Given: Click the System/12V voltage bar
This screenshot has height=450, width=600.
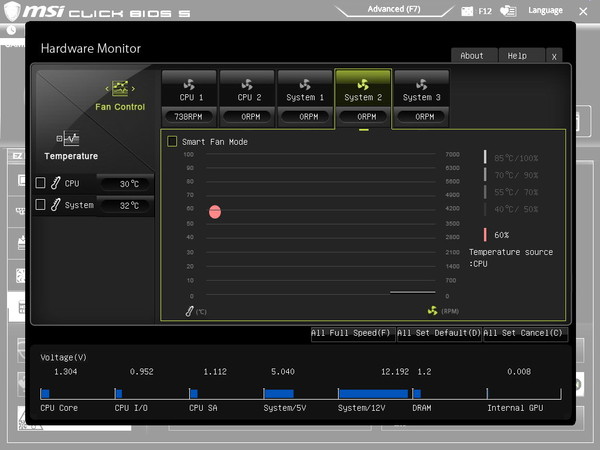Looking at the screenshot, I should [x=373, y=393].
